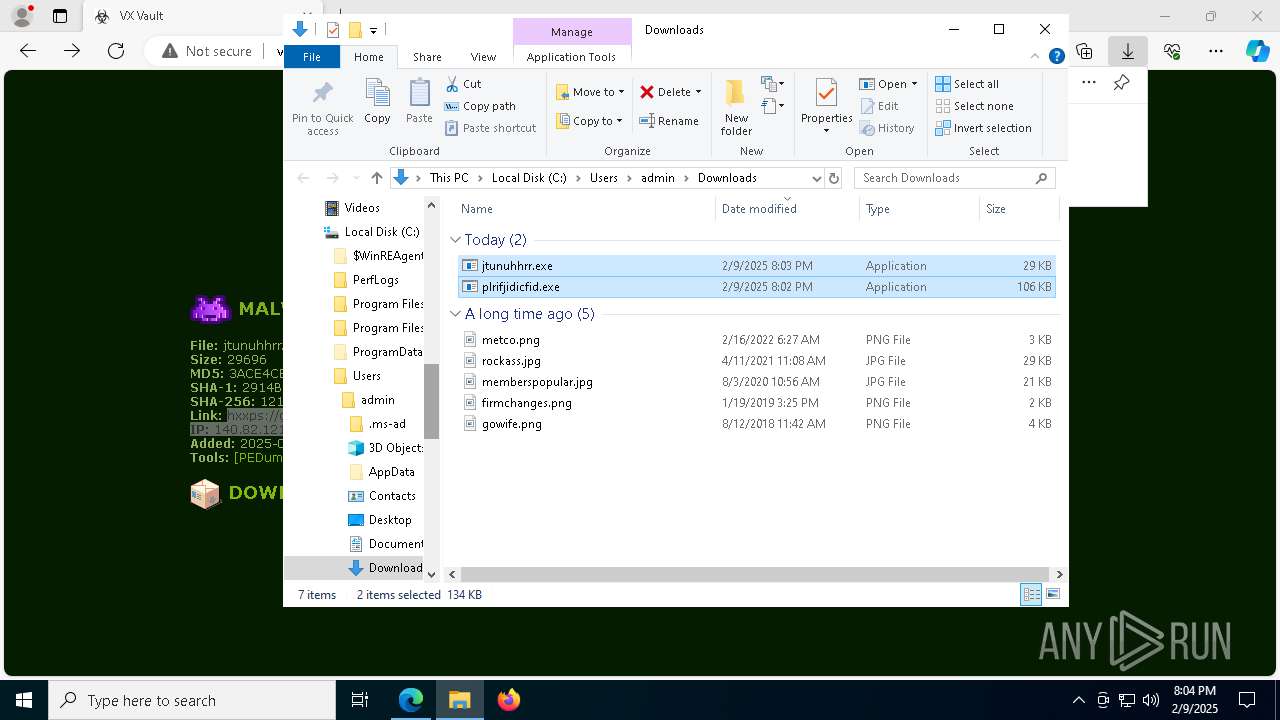The image size is (1280, 720).
Task: Click Select all in ribbon
Action: pos(967,84)
